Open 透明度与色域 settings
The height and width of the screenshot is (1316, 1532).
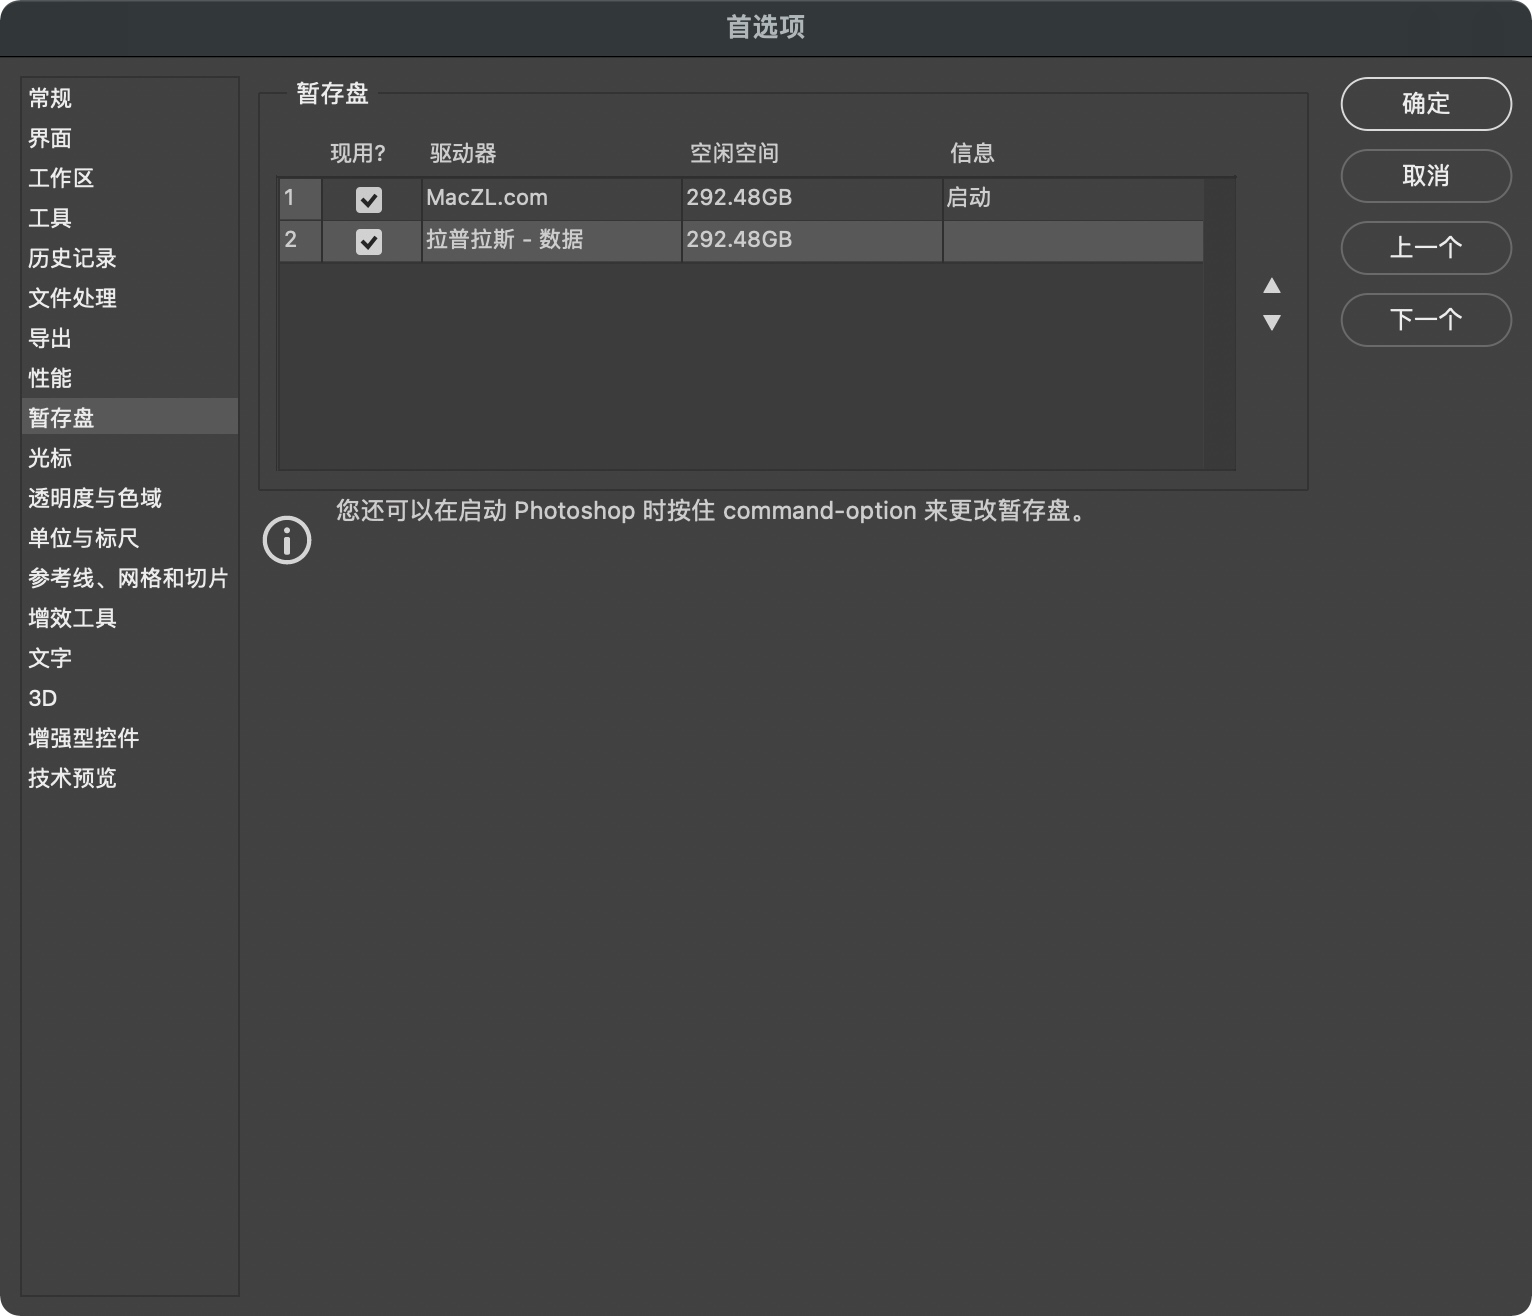pos(95,498)
